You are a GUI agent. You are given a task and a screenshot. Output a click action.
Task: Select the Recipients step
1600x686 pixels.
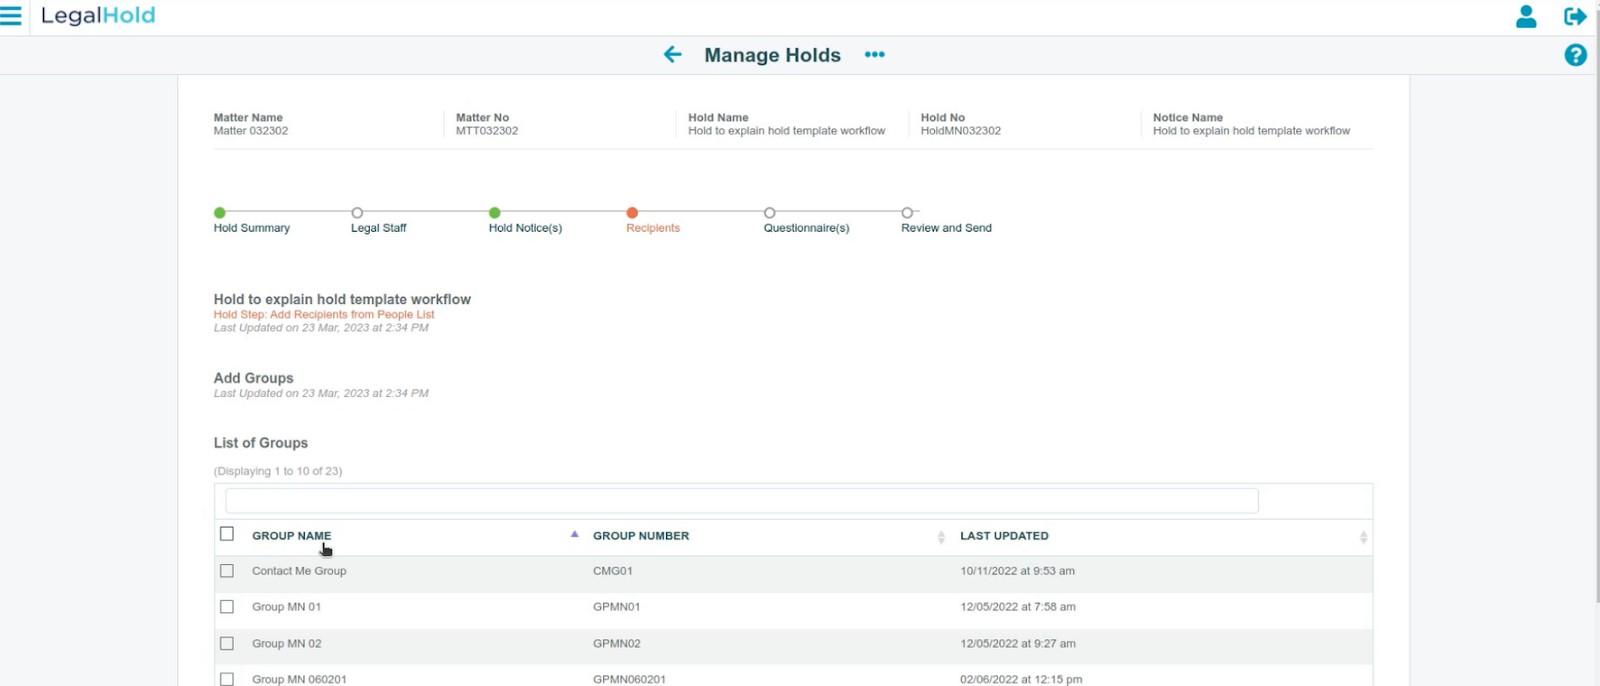click(653, 228)
